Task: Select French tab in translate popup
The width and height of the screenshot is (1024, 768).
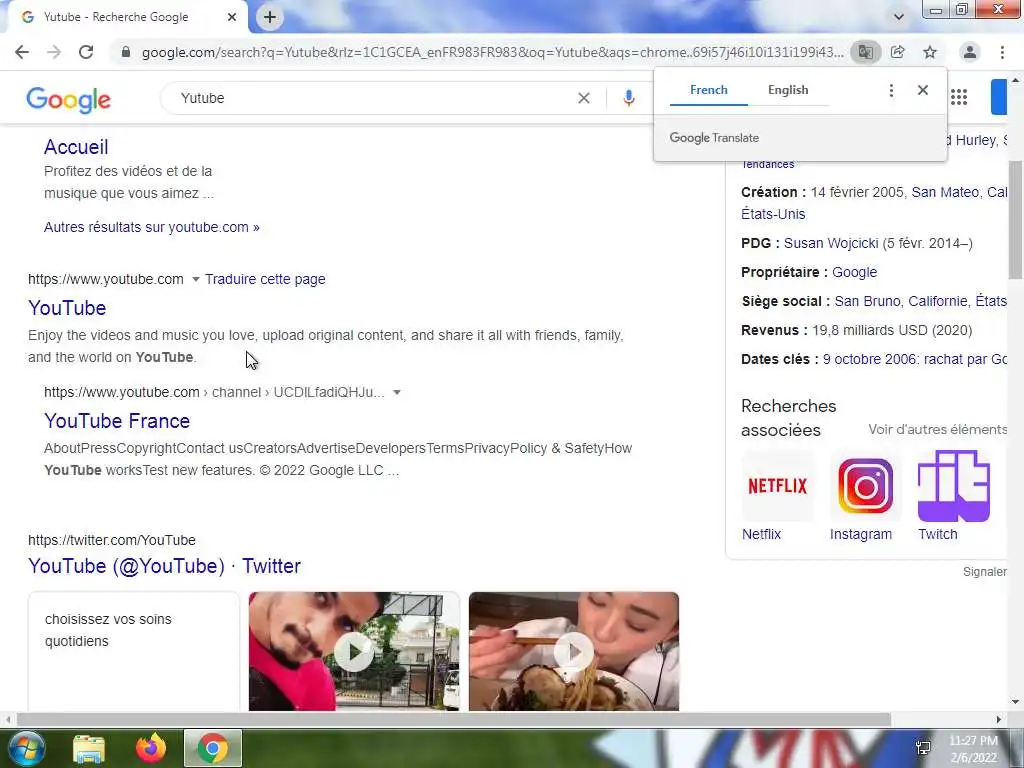Action: pos(709,90)
